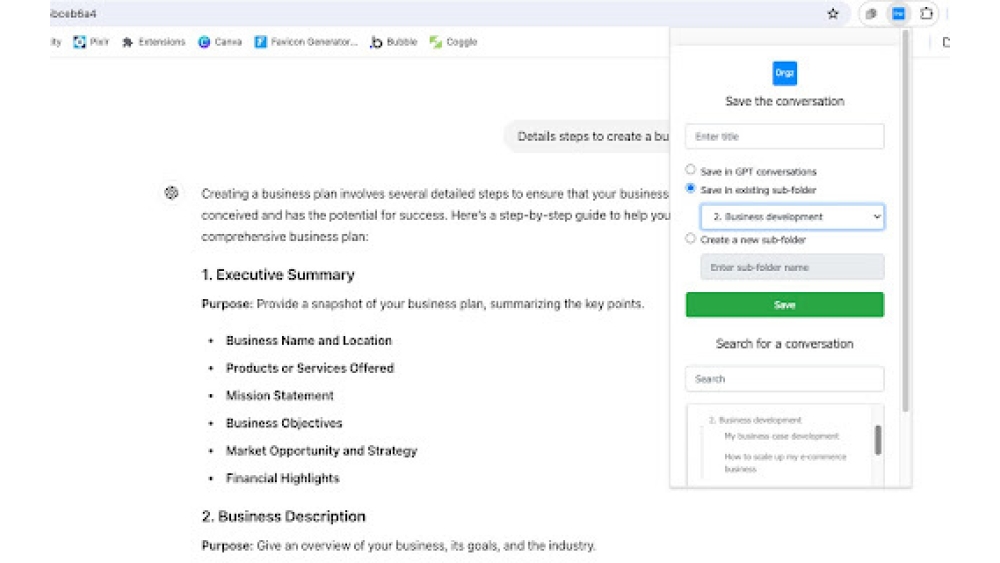Open the Extensions puzzle icon

point(926,13)
